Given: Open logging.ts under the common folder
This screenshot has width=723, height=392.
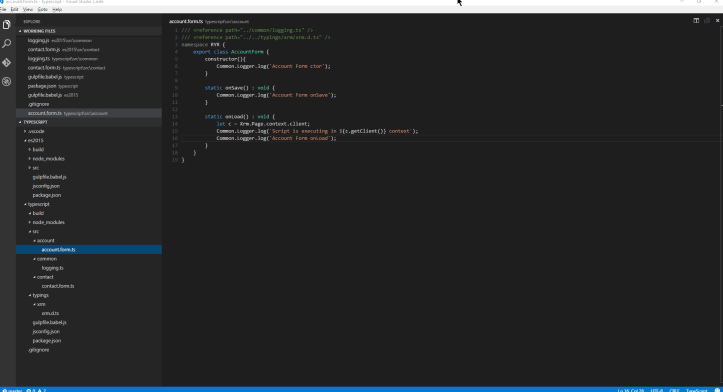Looking at the screenshot, I should point(89,268).
